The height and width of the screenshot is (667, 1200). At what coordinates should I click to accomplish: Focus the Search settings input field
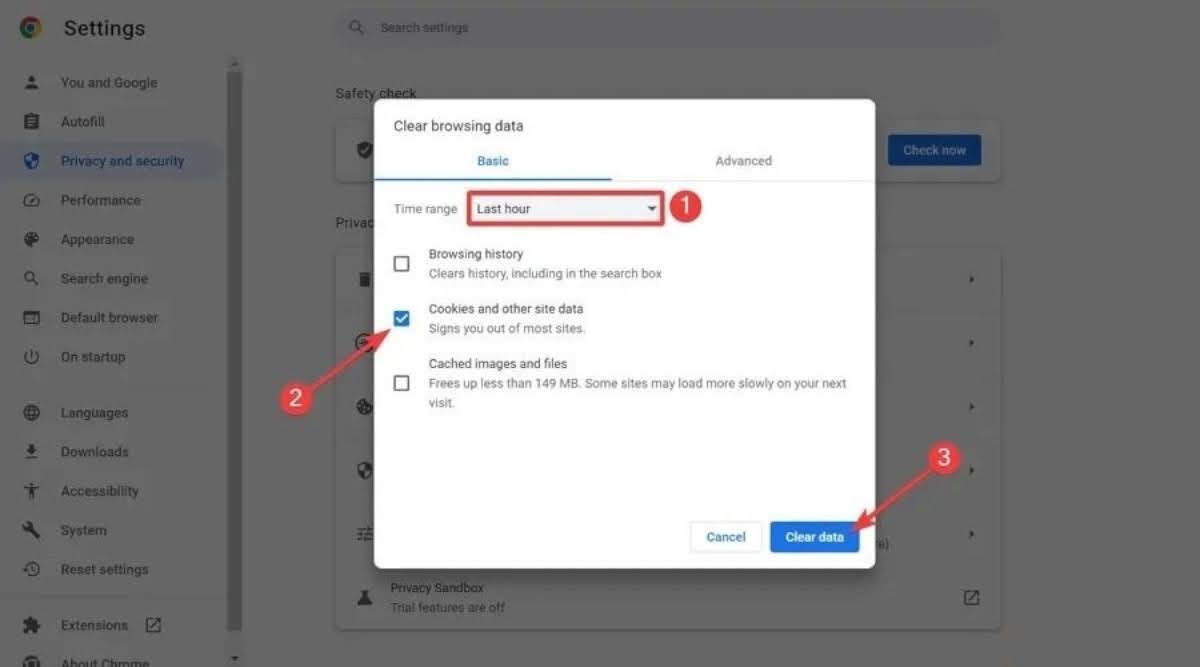click(x=667, y=27)
